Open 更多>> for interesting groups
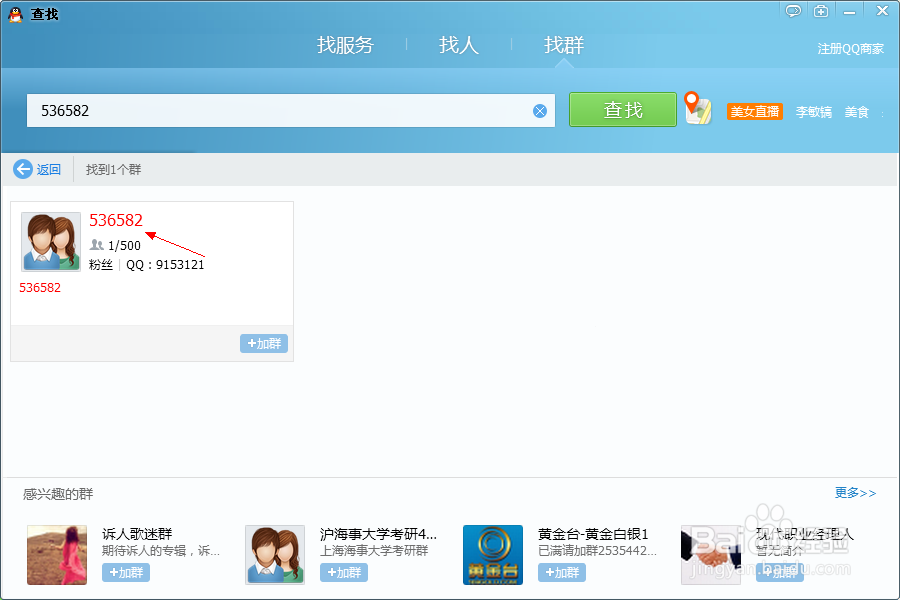Image resolution: width=900 pixels, height=600 pixels. tap(855, 493)
